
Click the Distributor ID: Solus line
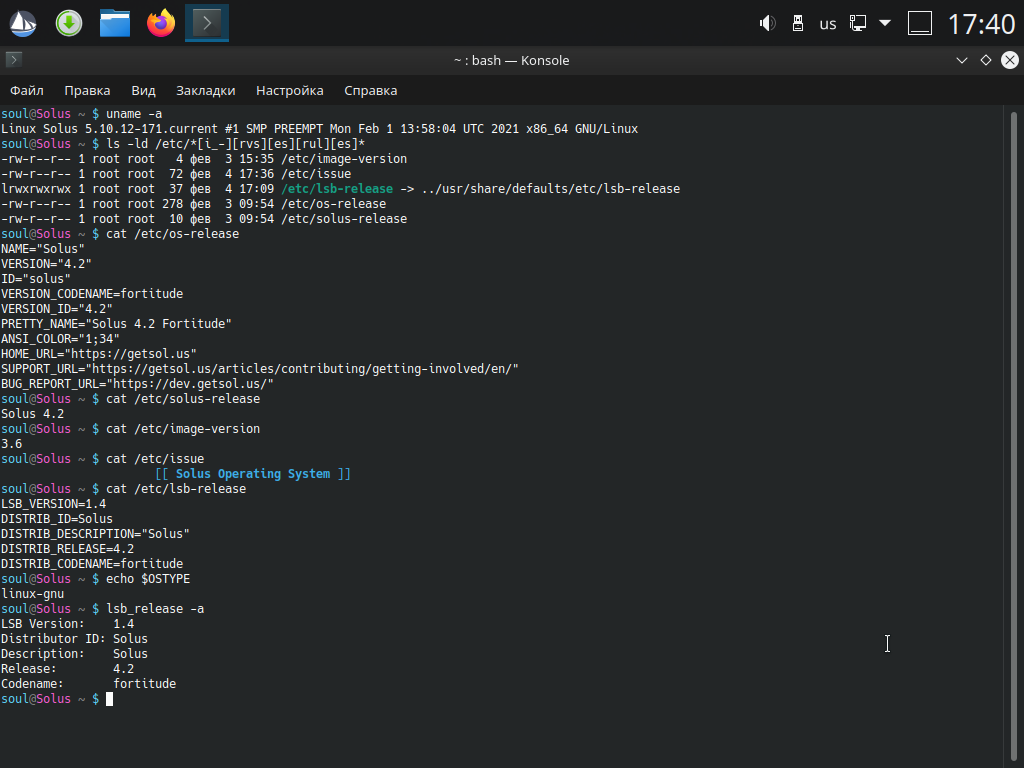pyautogui.click(x=74, y=639)
